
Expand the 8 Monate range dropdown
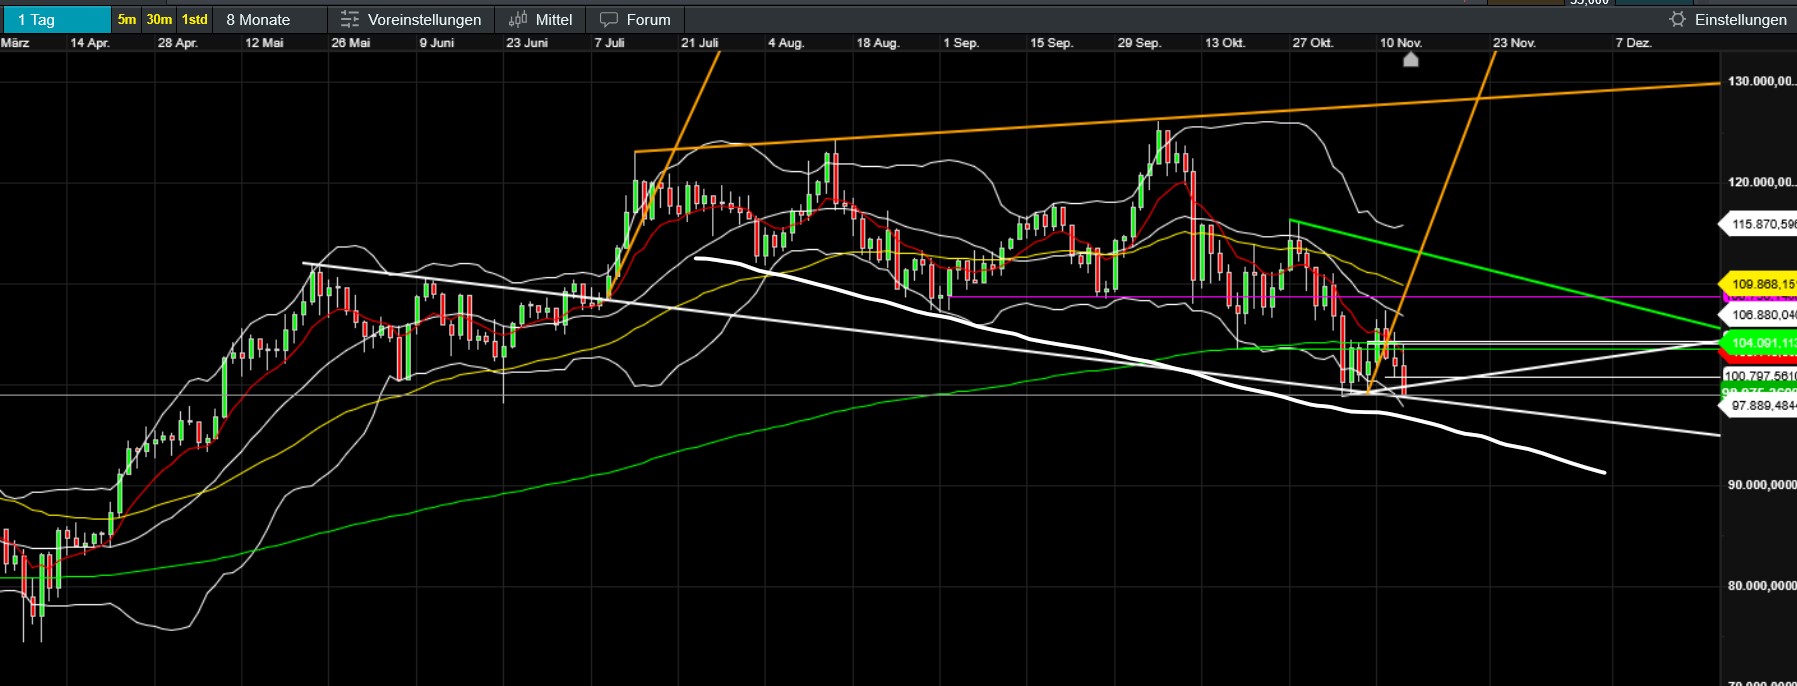tap(258, 20)
